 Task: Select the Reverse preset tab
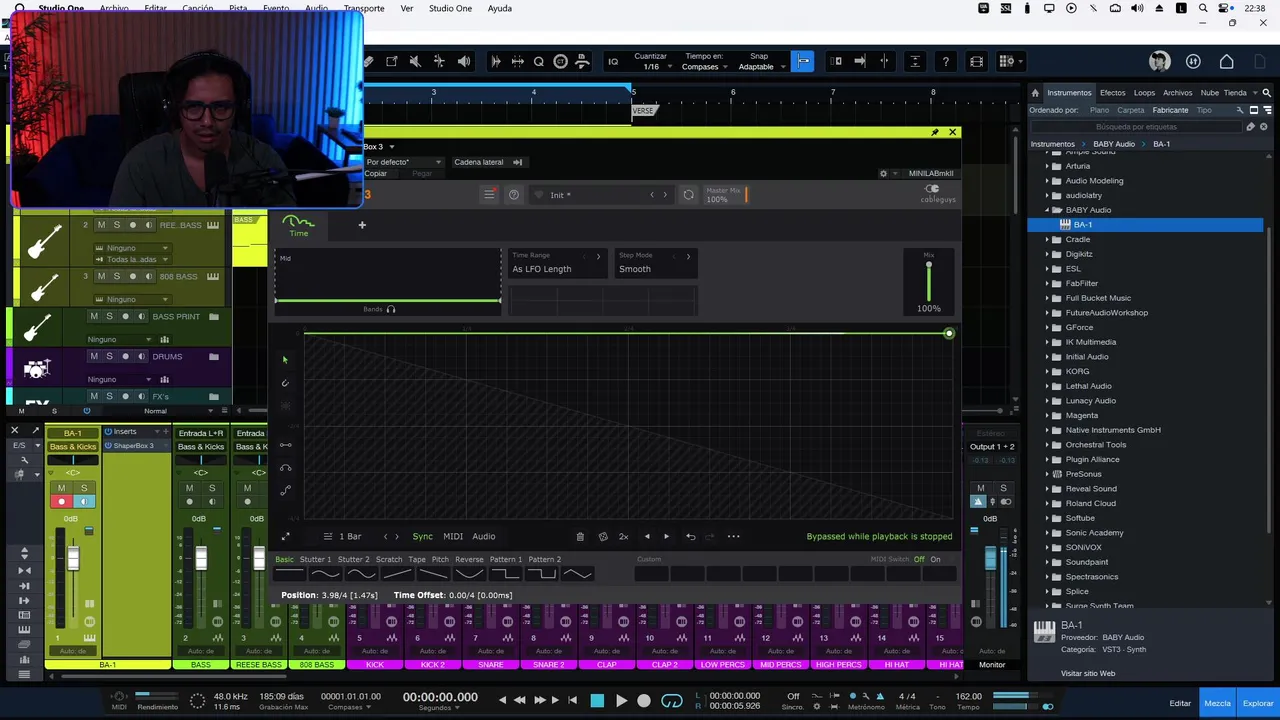(469, 560)
